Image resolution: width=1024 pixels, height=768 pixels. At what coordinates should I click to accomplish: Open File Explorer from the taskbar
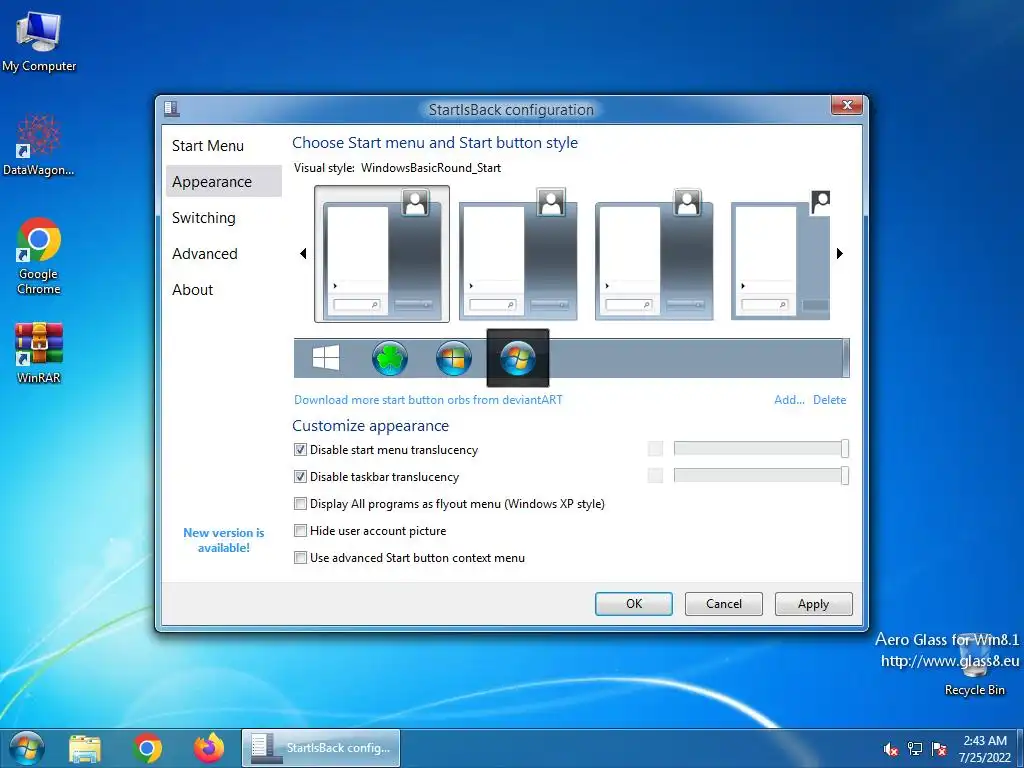pos(85,748)
